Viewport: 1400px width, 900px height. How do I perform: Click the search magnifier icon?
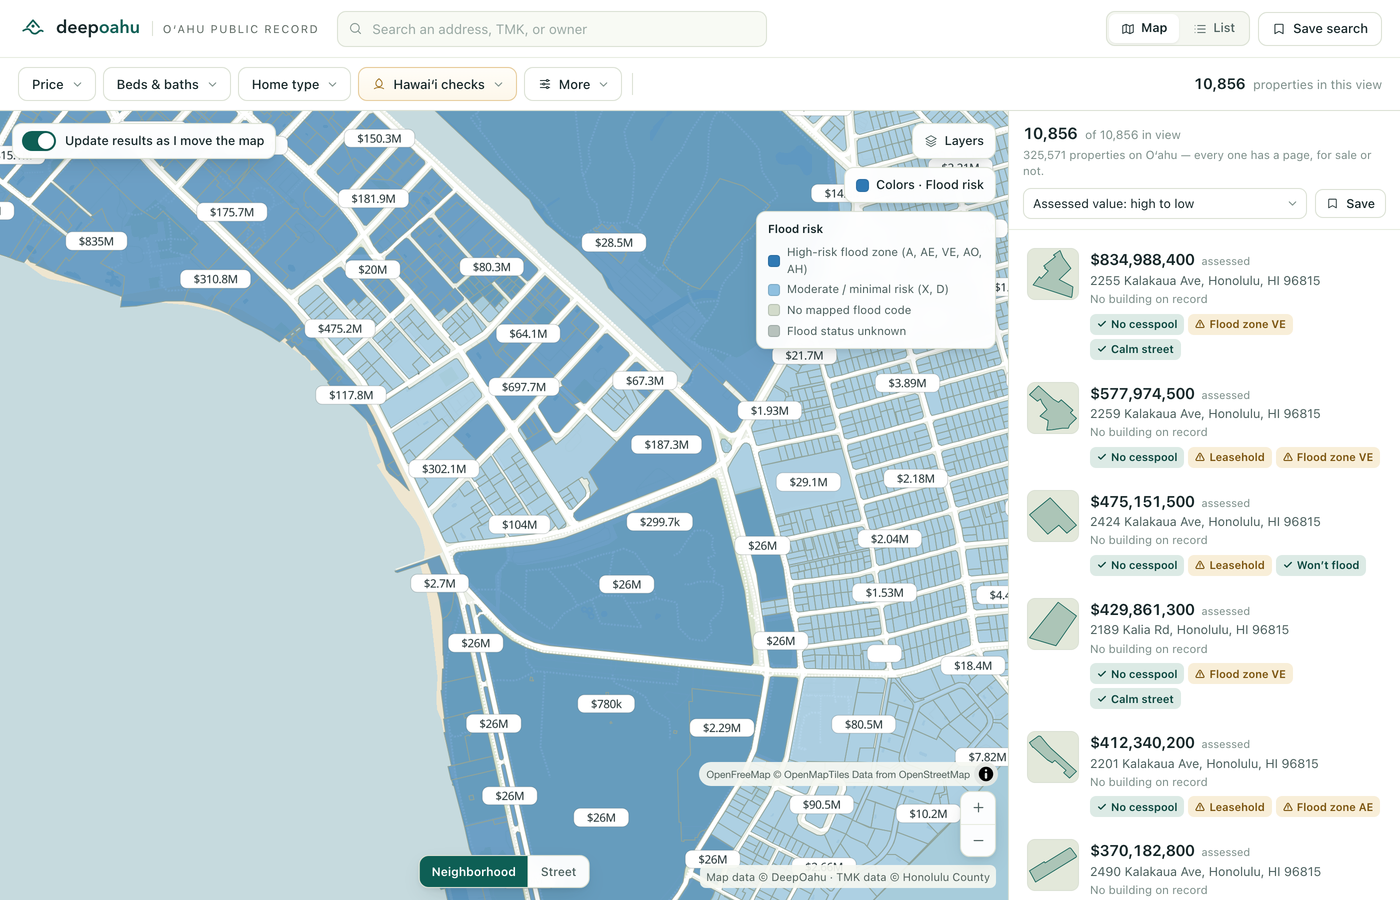(x=356, y=29)
